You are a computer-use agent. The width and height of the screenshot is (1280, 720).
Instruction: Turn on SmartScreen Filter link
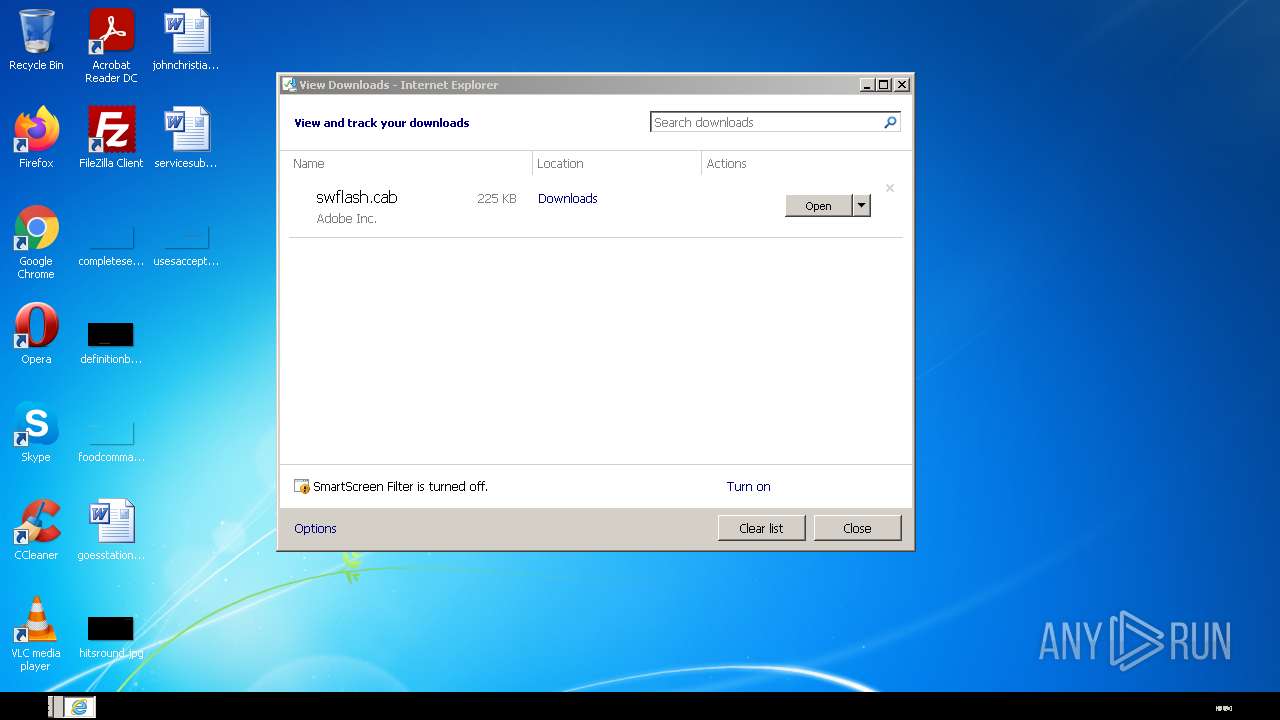(748, 487)
